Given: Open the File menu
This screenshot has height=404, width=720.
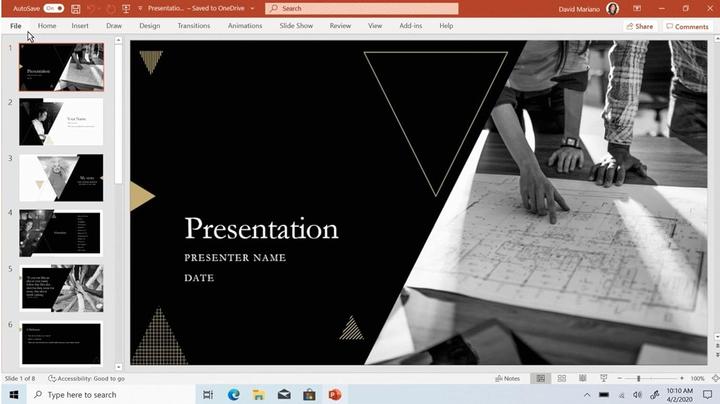Looking at the screenshot, I should click(x=16, y=26).
